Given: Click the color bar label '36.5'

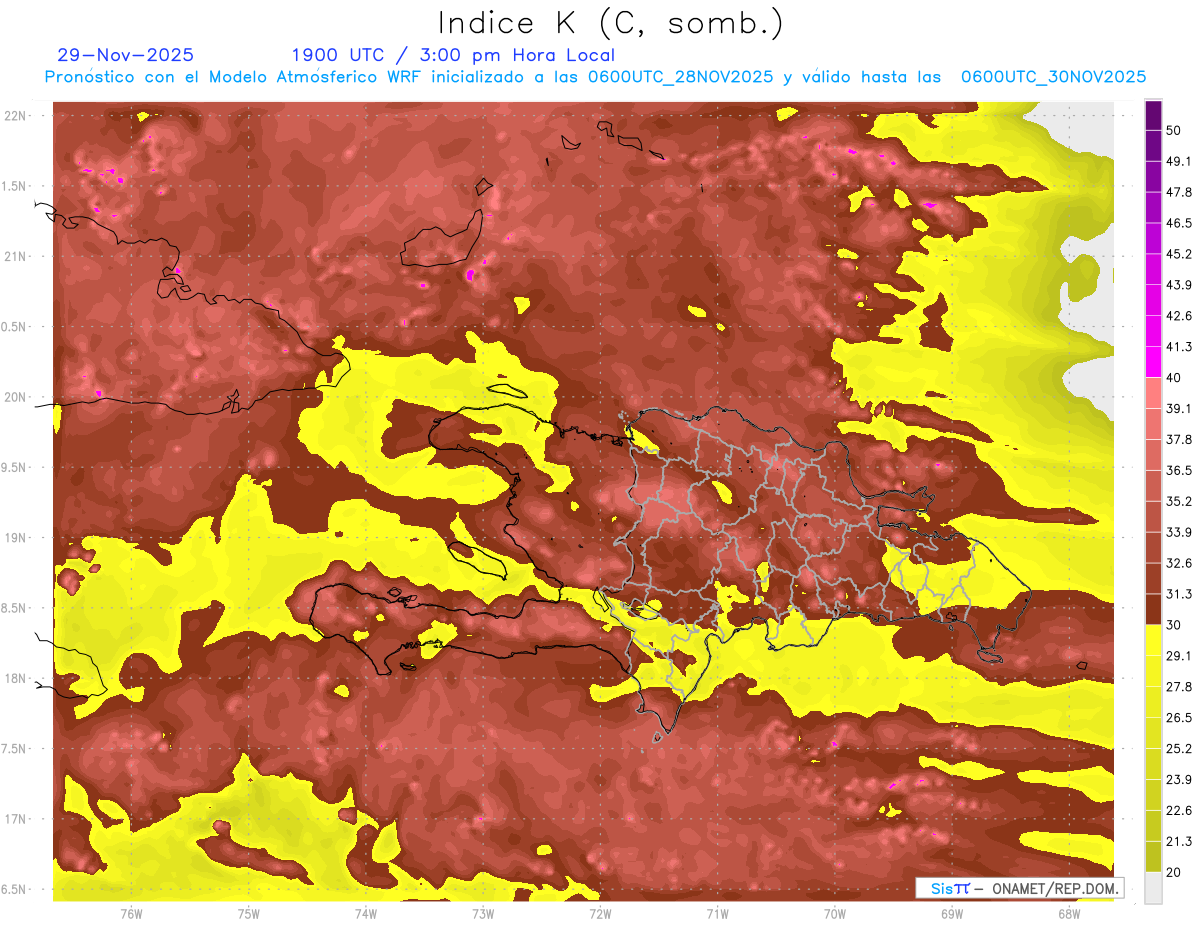Looking at the screenshot, I should (1179, 471).
